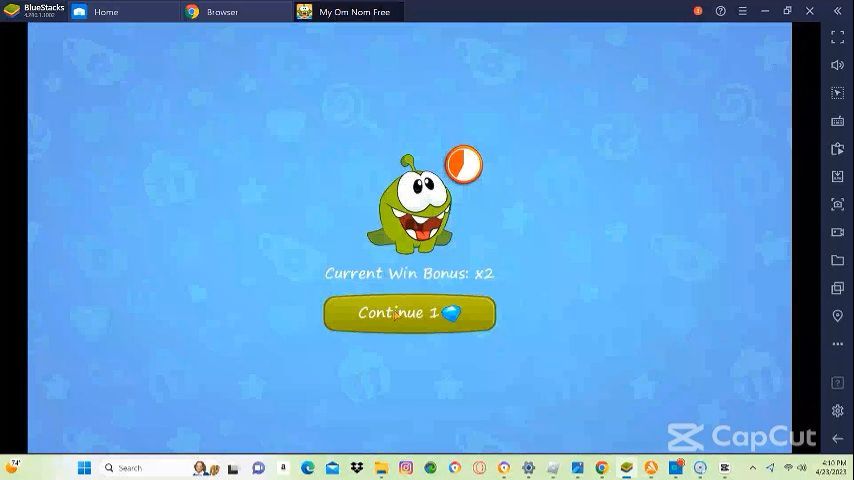The width and height of the screenshot is (854, 480).
Task: Open BlueStacks notification alert icon
Action: [698, 11]
